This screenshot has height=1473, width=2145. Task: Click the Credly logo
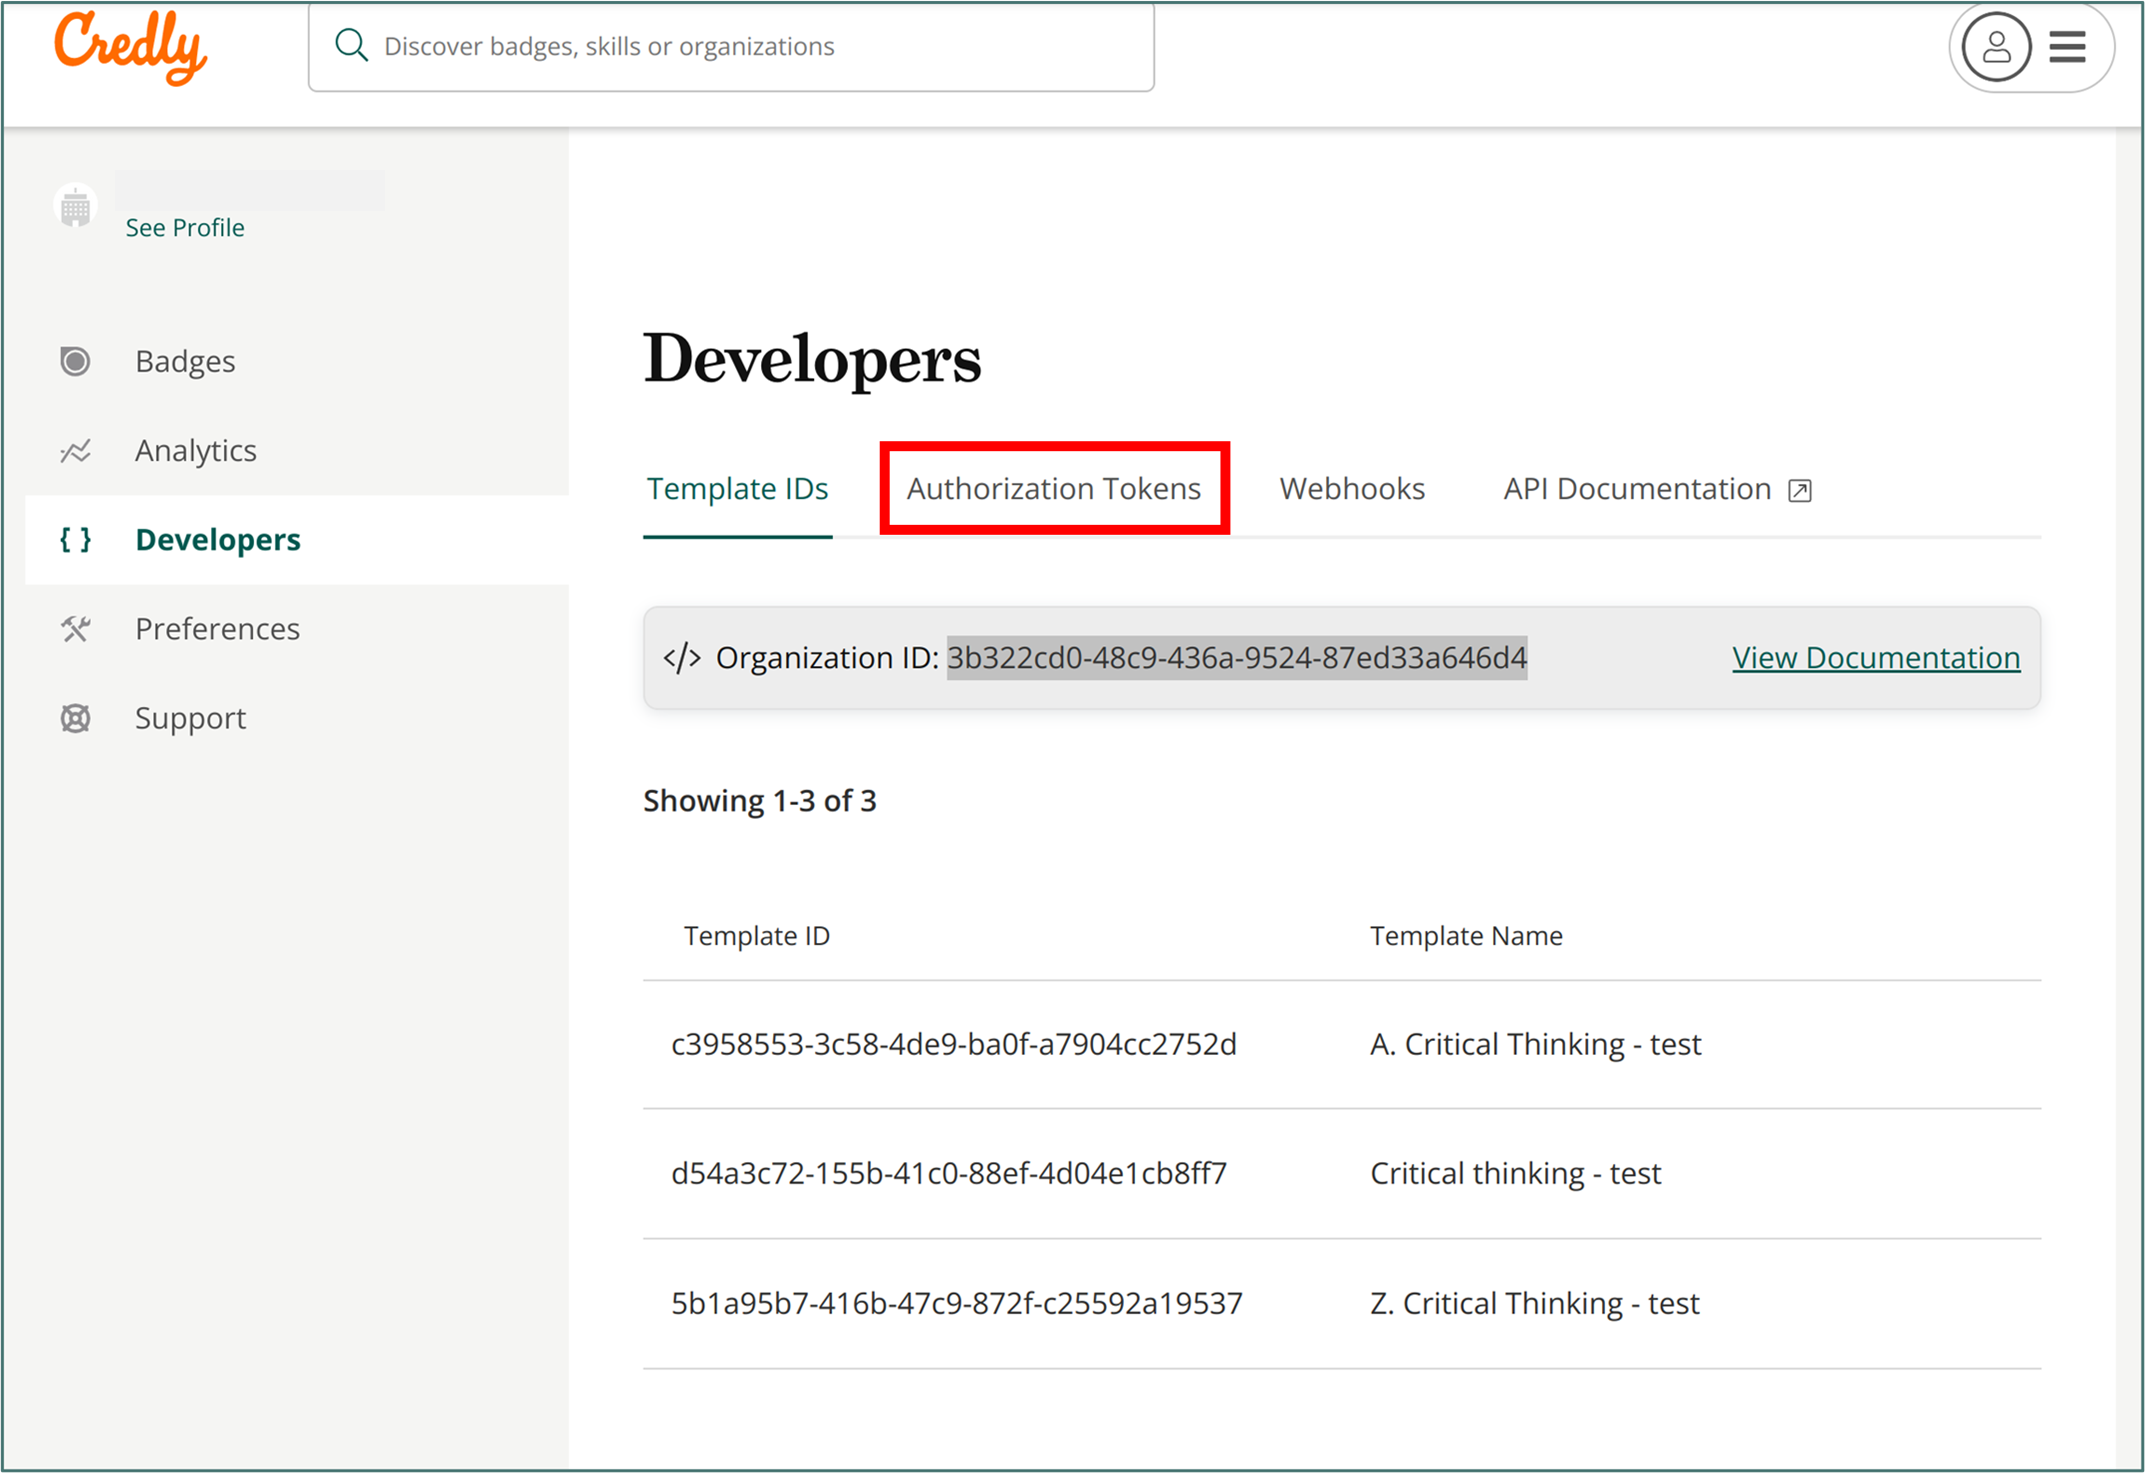[x=130, y=47]
